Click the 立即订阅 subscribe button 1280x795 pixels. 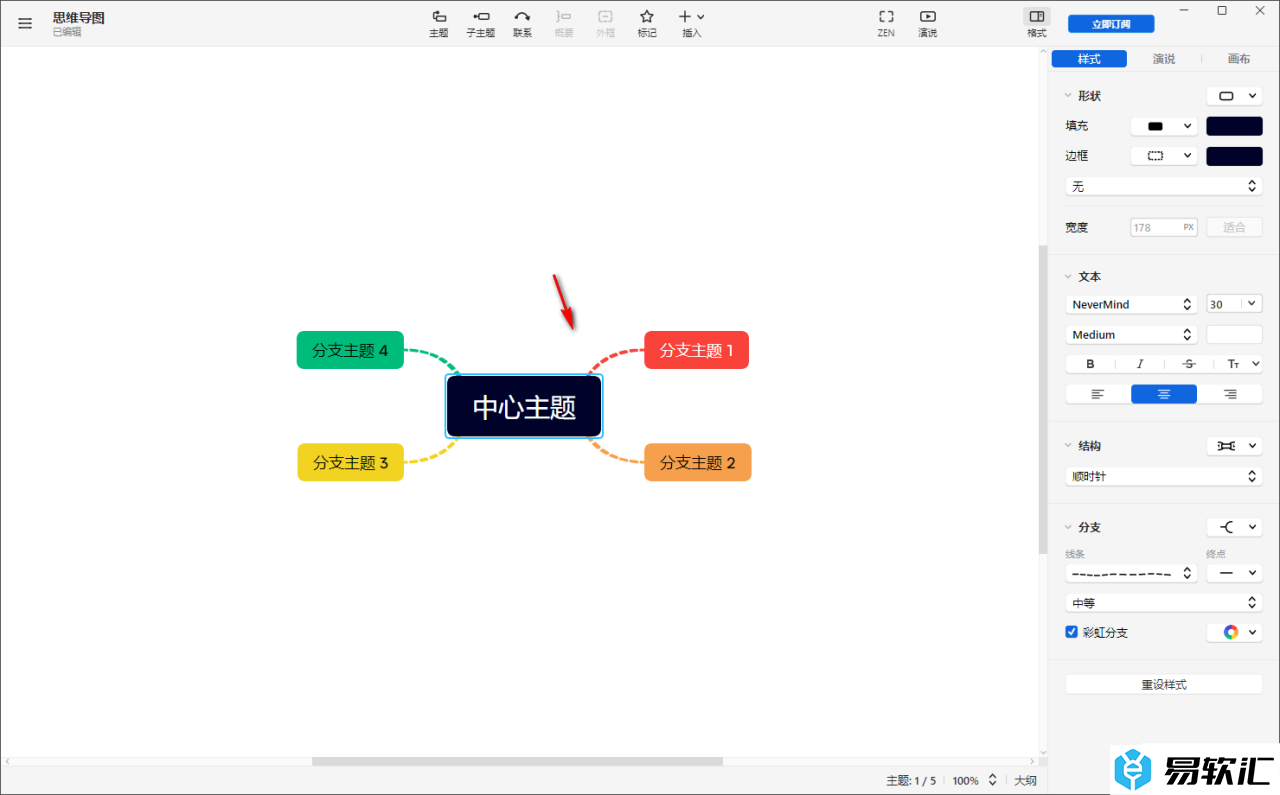pos(1111,24)
